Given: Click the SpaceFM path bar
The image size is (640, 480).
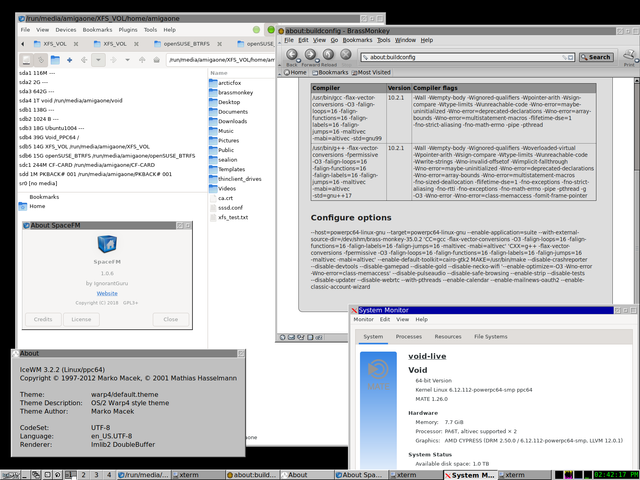Looking at the screenshot, I should tap(221, 60).
